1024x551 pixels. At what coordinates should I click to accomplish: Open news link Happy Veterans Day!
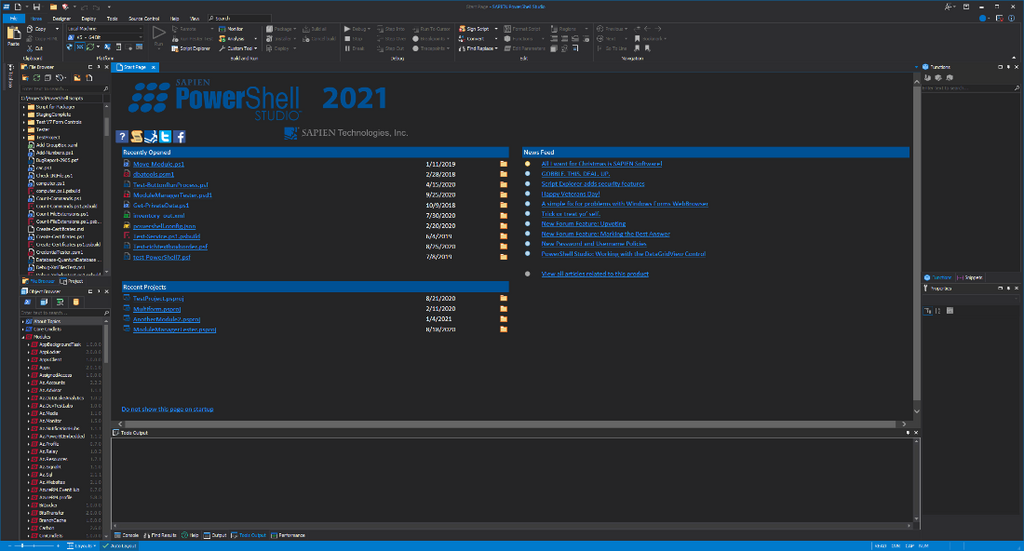point(570,194)
